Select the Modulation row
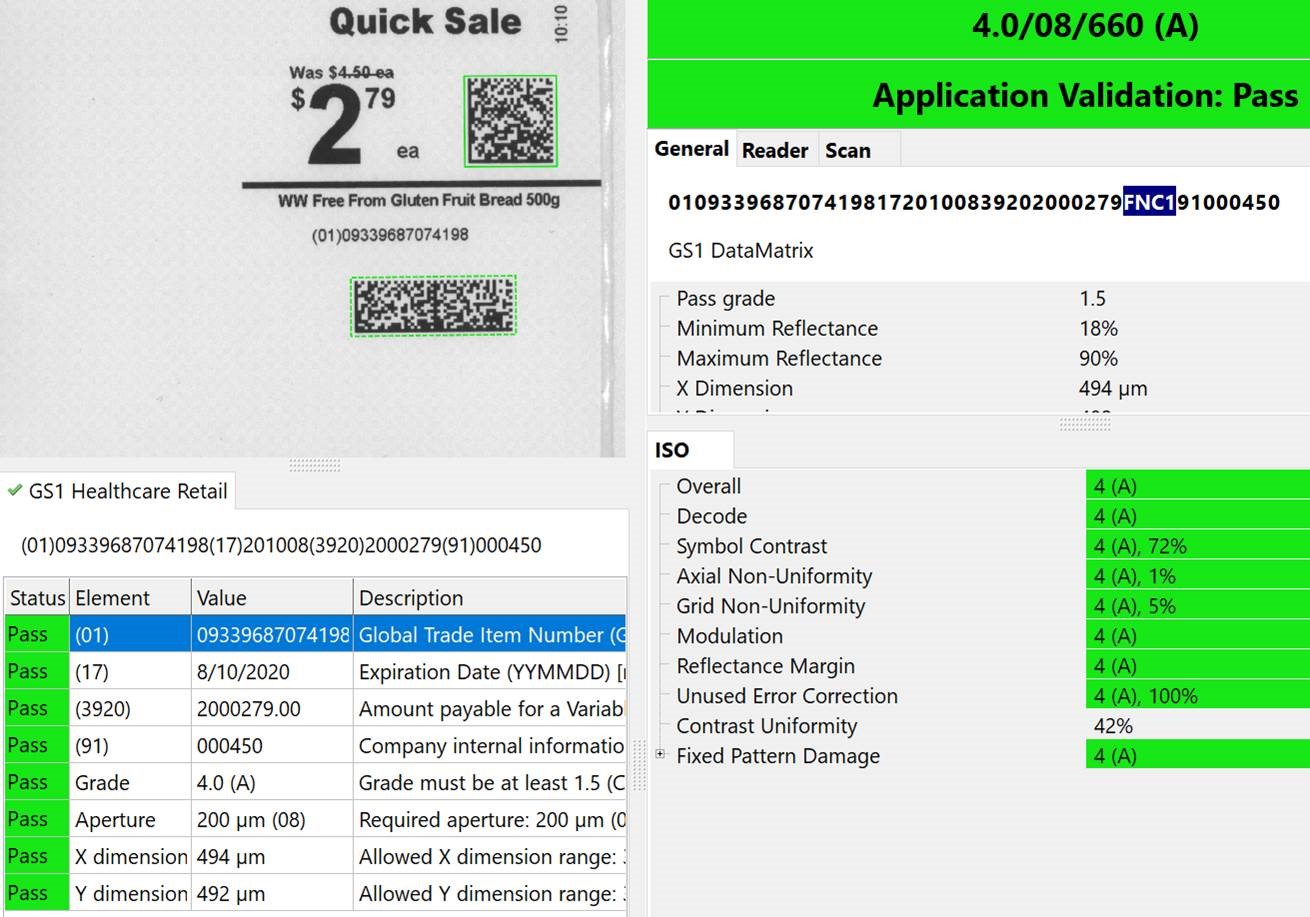This screenshot has width=1310, height=917. coord(980,636)
